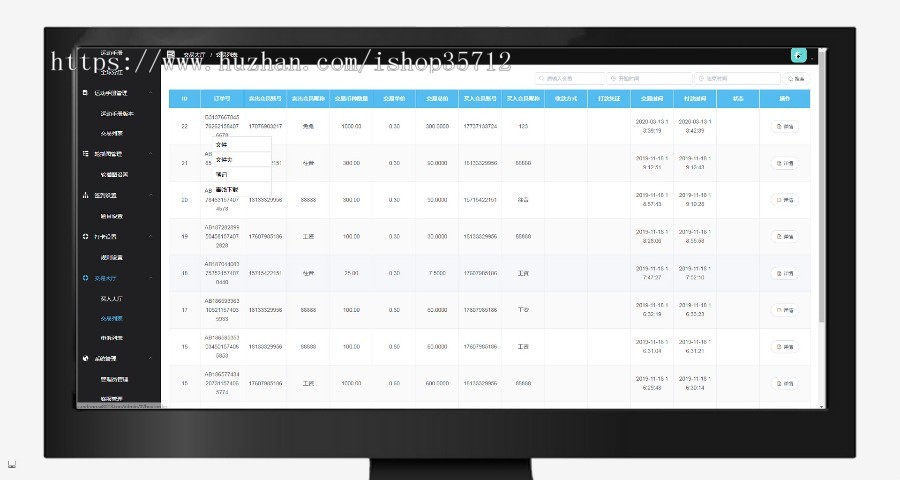Open 详情 for order ID 20
Viewport: 900px width, 480px height.
click(x=785, y=200)
